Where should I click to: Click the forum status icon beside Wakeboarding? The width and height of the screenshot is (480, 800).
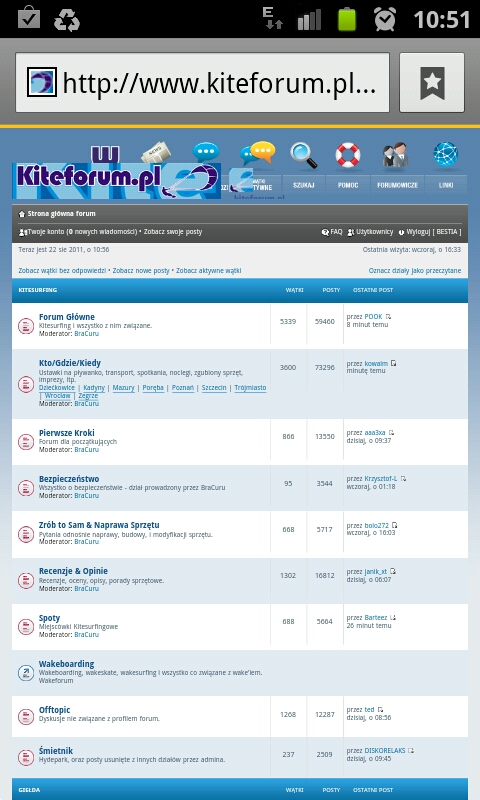[x=26, y=673]
